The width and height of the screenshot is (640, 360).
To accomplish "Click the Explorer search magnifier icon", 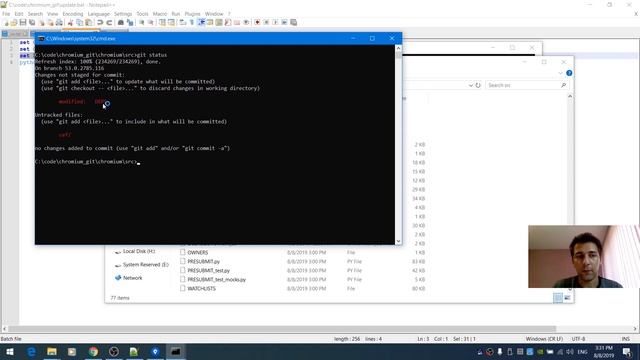I will click(x=563, y=85).
